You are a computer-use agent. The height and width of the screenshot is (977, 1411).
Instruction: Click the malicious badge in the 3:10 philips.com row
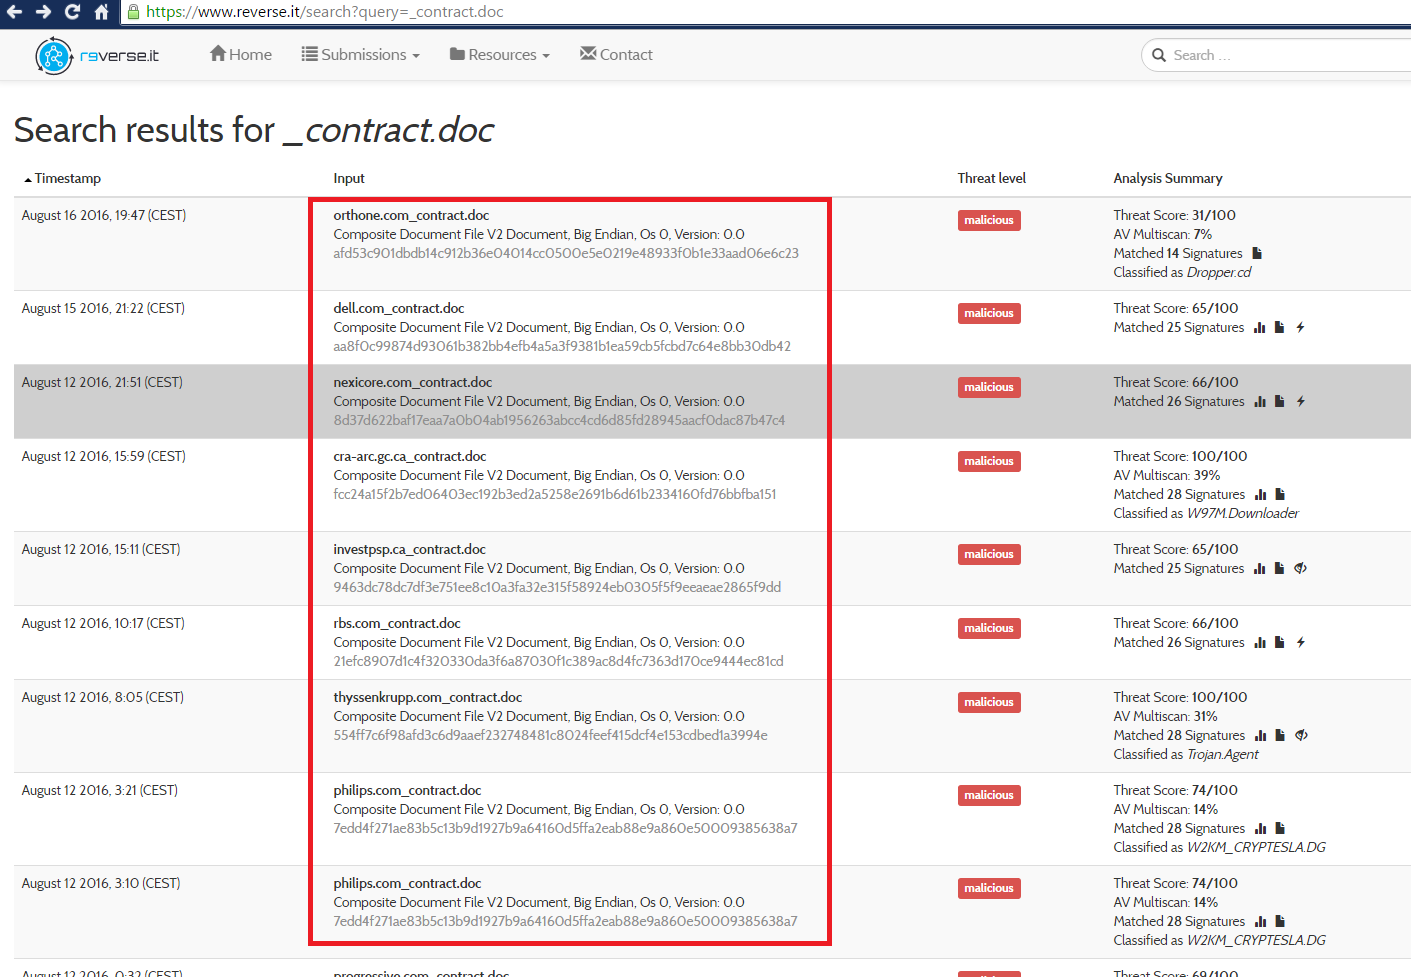(x=989, y=888)
